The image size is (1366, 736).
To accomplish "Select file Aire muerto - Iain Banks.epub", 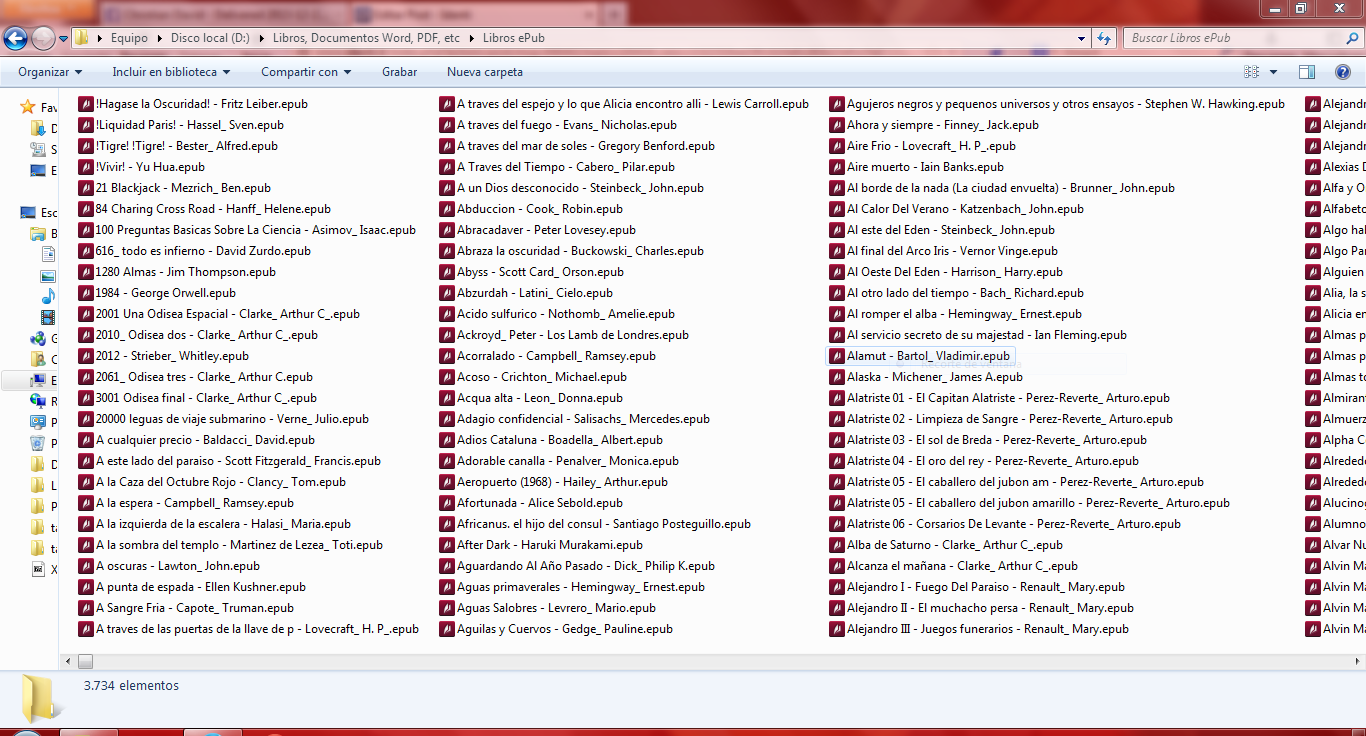I will click(x=917, y=167).
